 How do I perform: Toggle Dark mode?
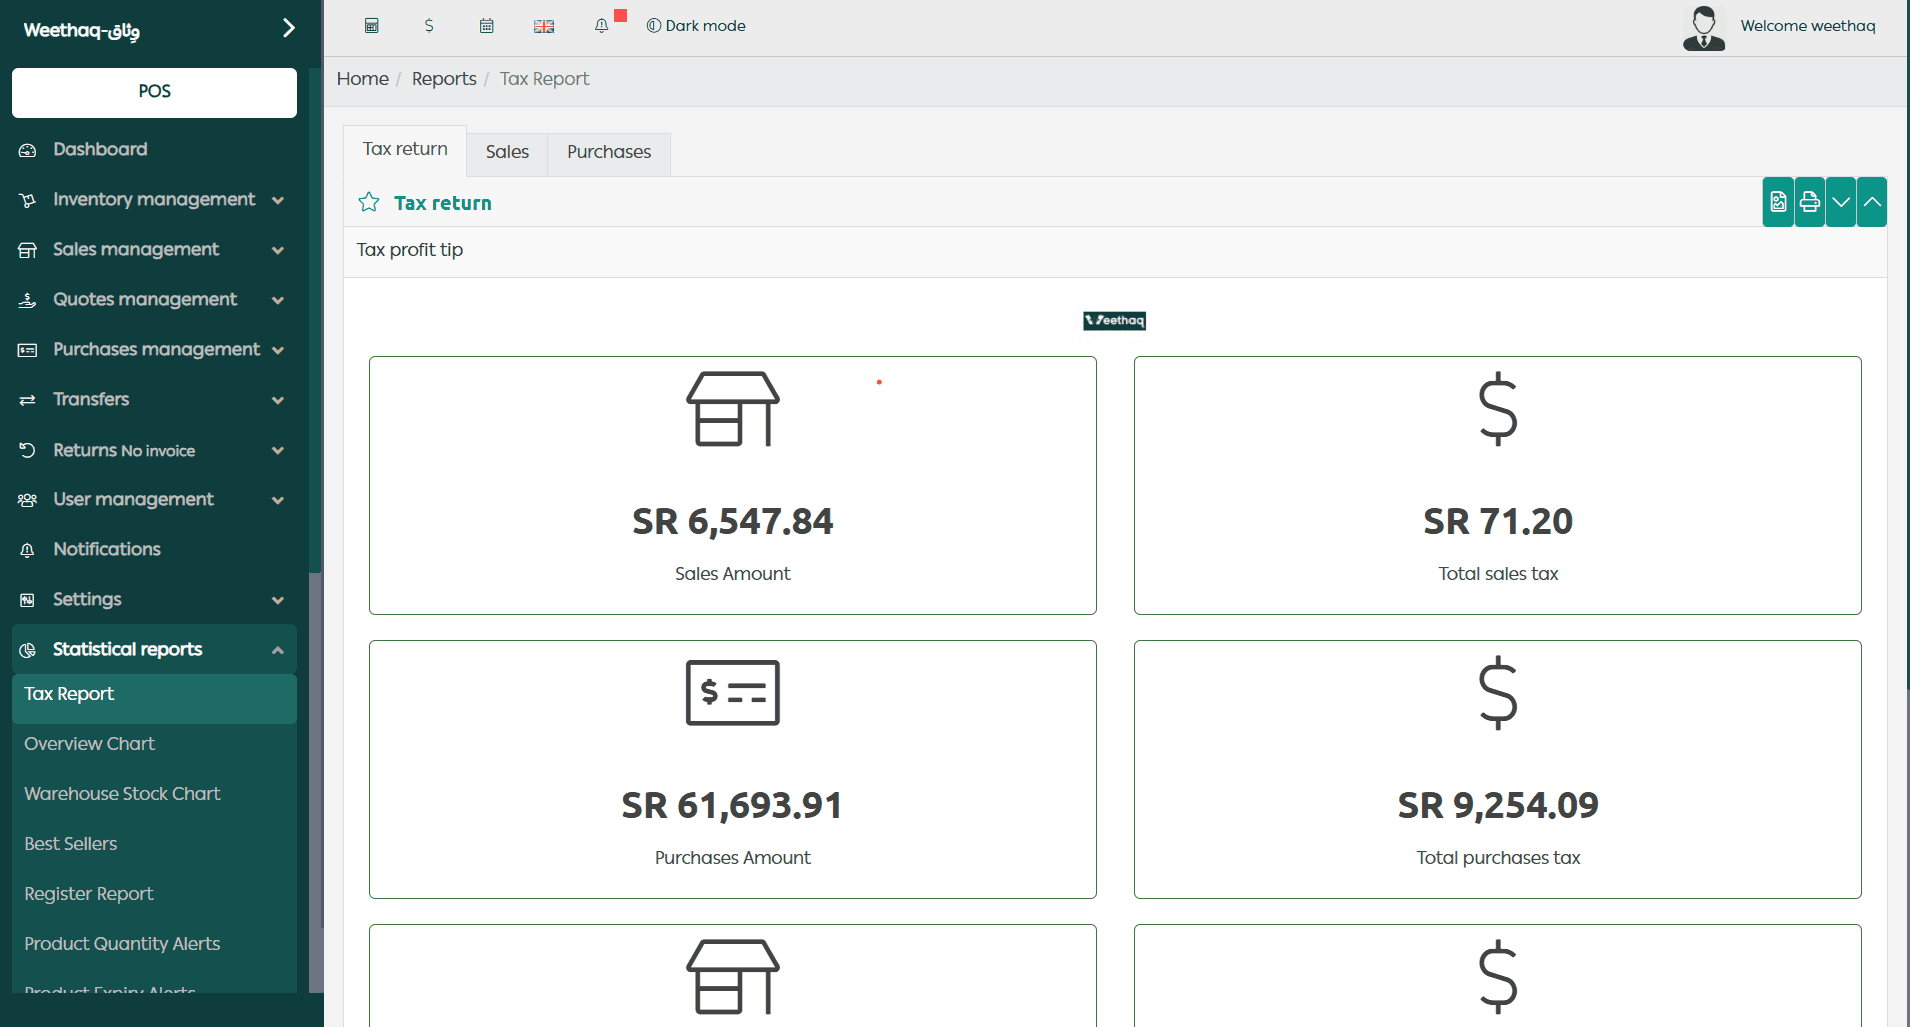(x=696, y=26)
